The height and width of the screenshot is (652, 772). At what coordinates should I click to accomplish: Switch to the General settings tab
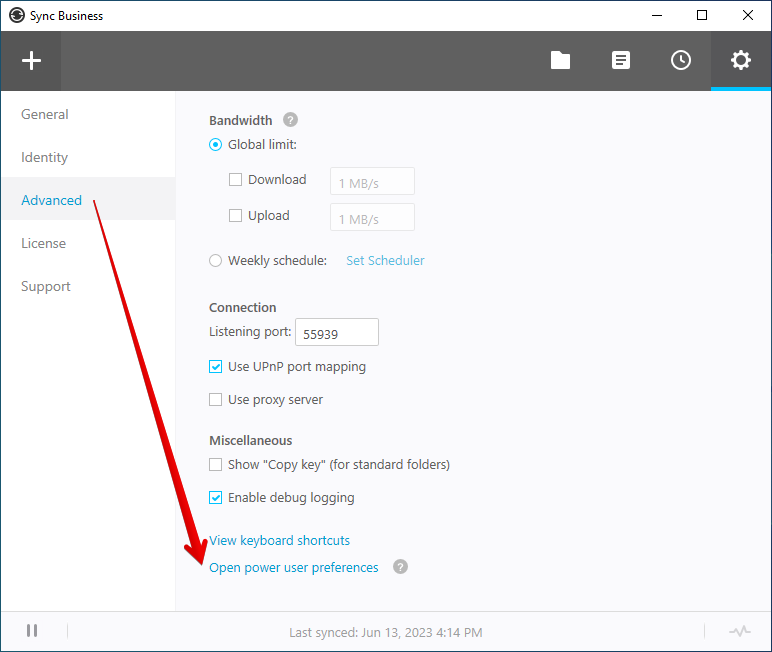45,115
